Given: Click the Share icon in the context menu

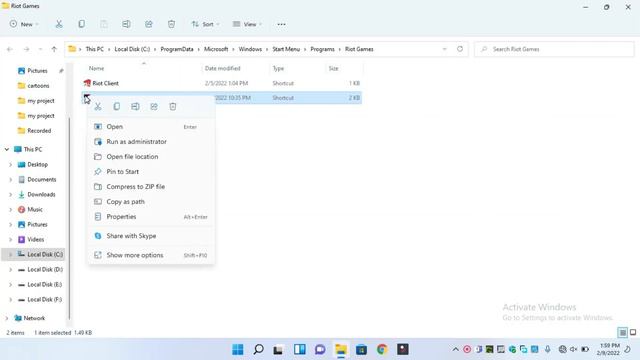Looking at the screenshot, I should pyautogui.click(x=154, y=107).
